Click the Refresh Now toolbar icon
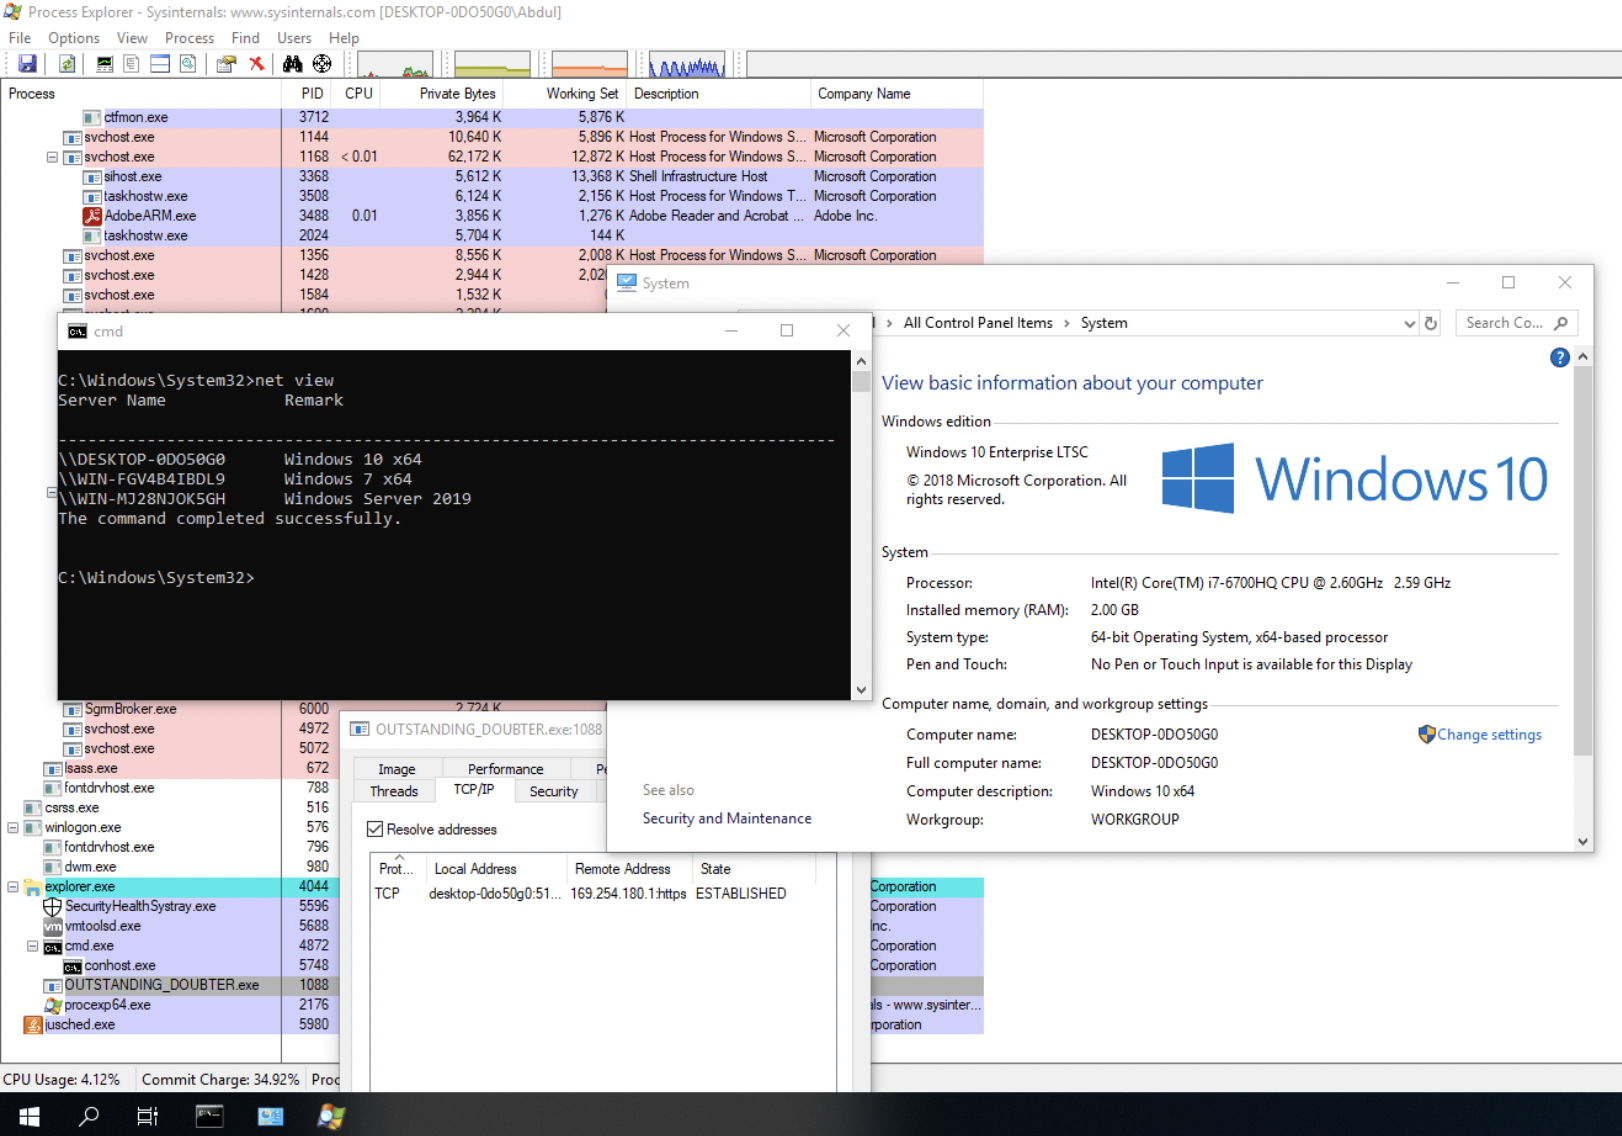The width and height of the screenshot is (1622, 1136). point(66,64)
